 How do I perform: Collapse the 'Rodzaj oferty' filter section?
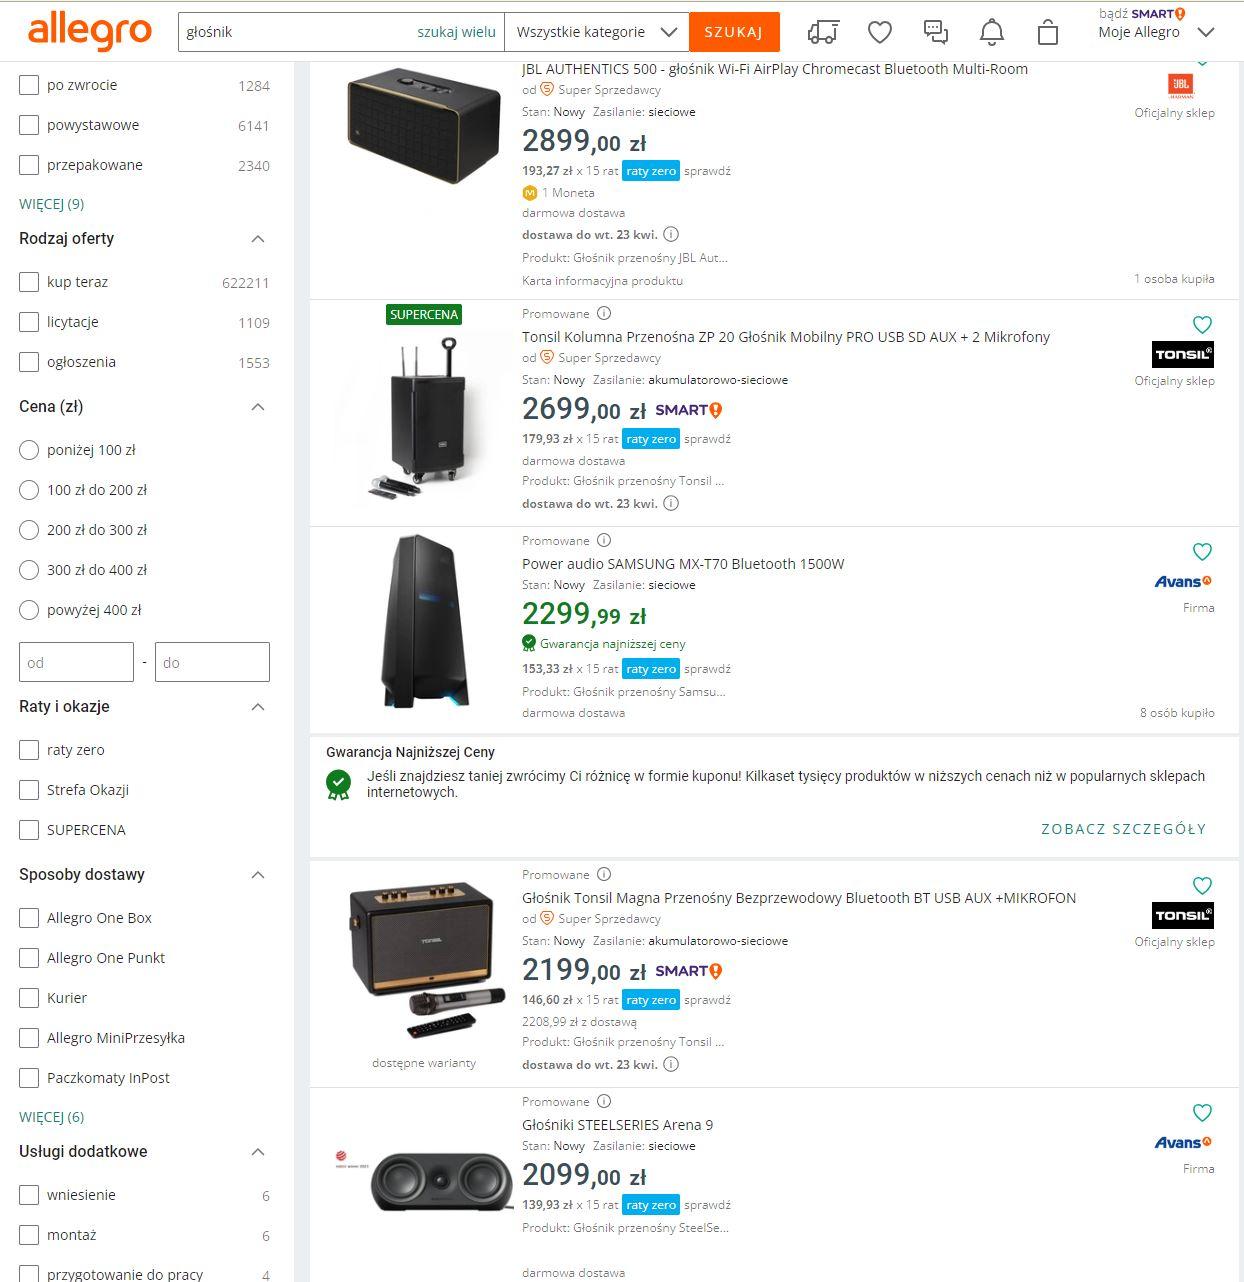(258, 239)
